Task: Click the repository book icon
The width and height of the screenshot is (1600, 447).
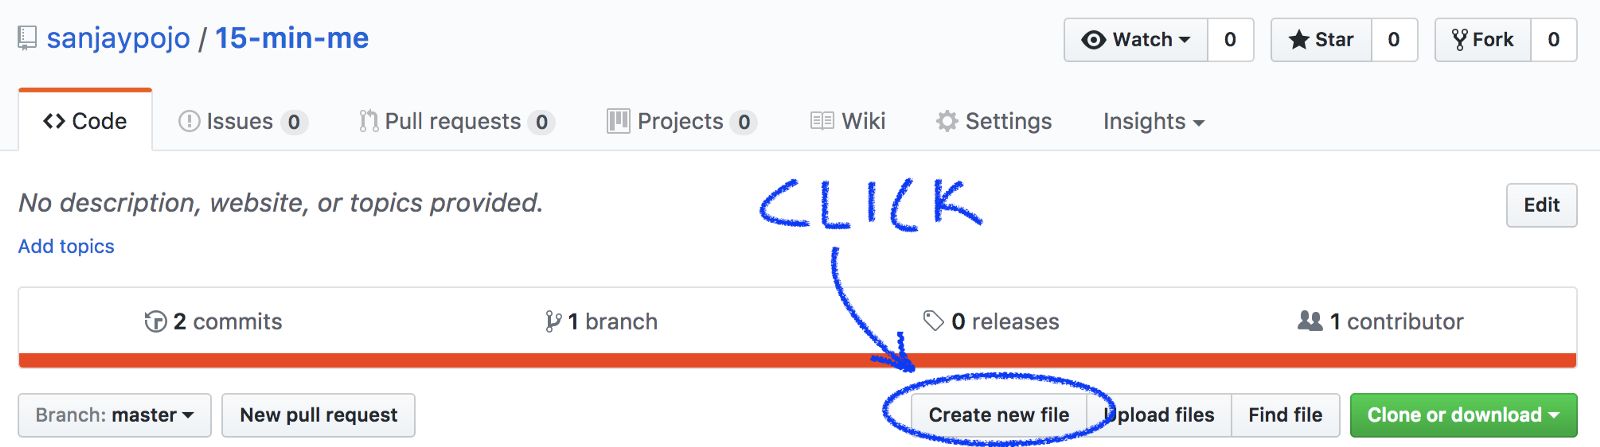Action: coord(27,39)
